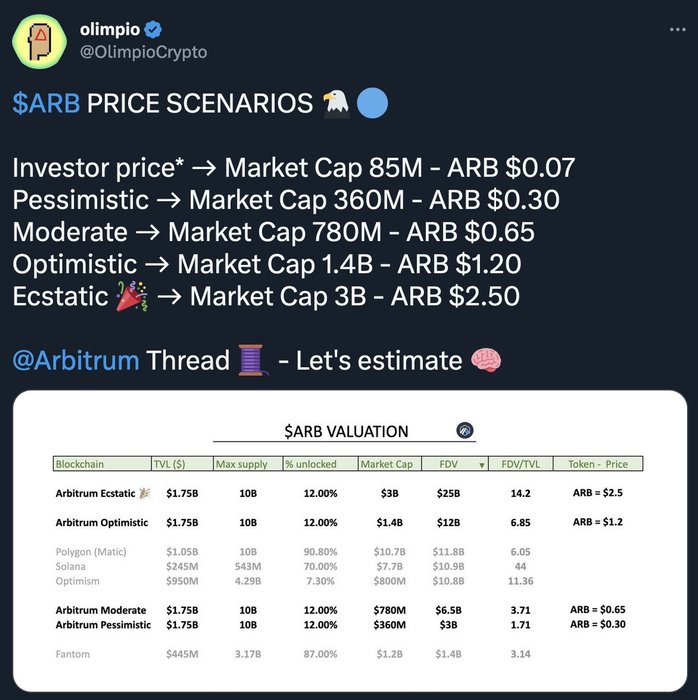This screenshot has width=698, height=700.
Task: Click the Arbitrum logo next to $ARB VALUATION
Action: 464,431
